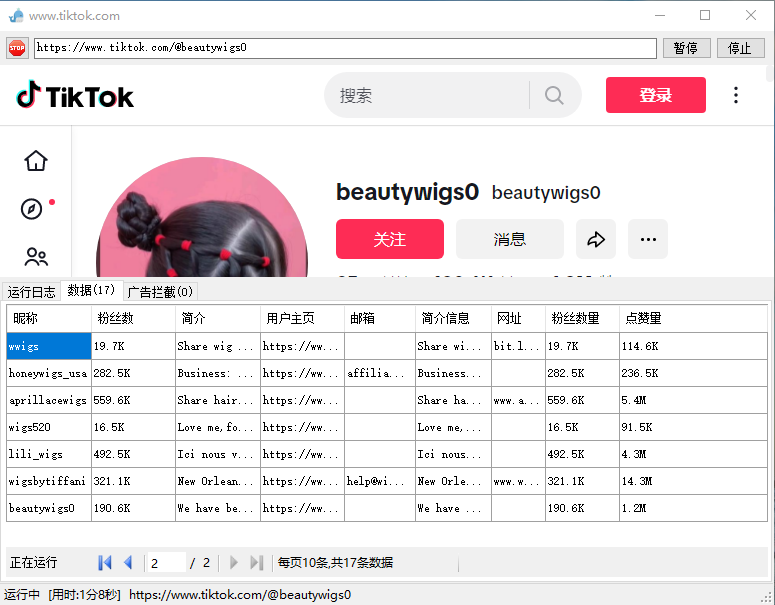
Task: Click the help@wi... email cell
Action: coord(380,481)
